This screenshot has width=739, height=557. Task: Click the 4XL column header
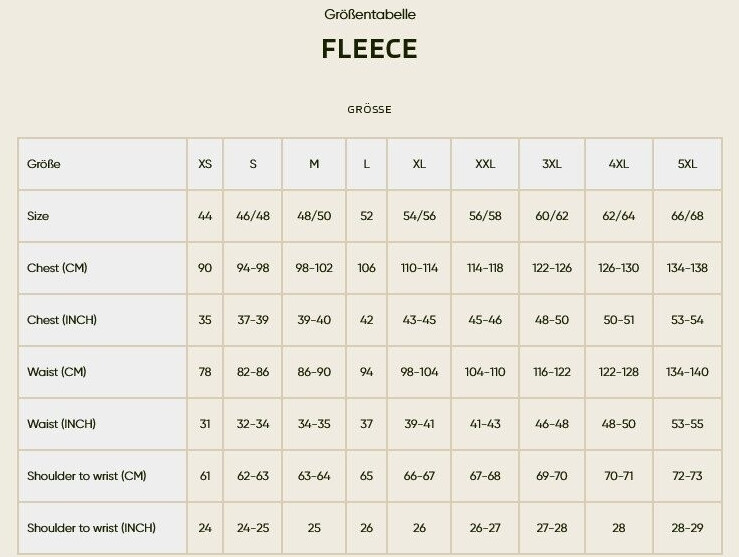click(x=619, y=164)
